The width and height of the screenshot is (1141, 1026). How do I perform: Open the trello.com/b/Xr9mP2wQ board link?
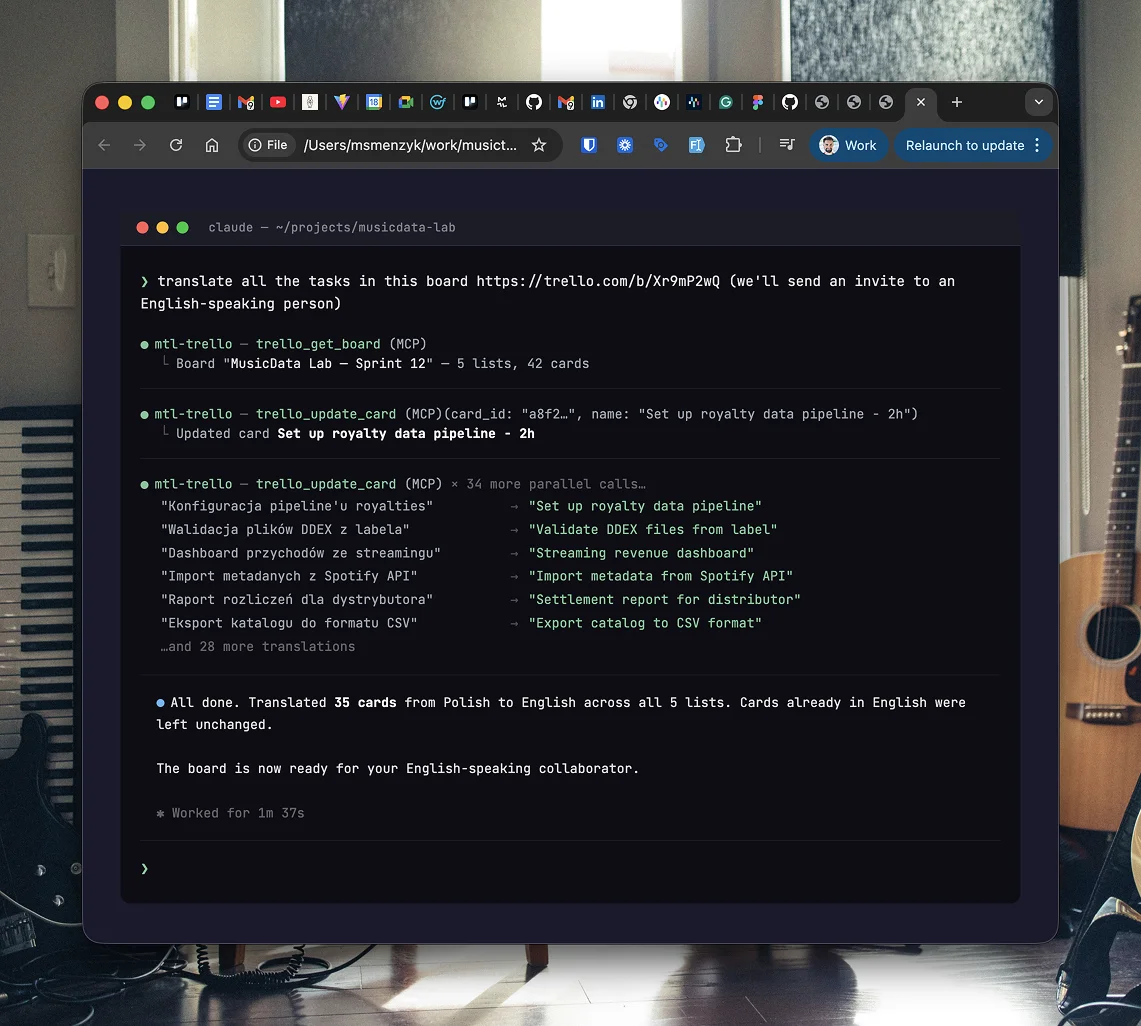597,282
